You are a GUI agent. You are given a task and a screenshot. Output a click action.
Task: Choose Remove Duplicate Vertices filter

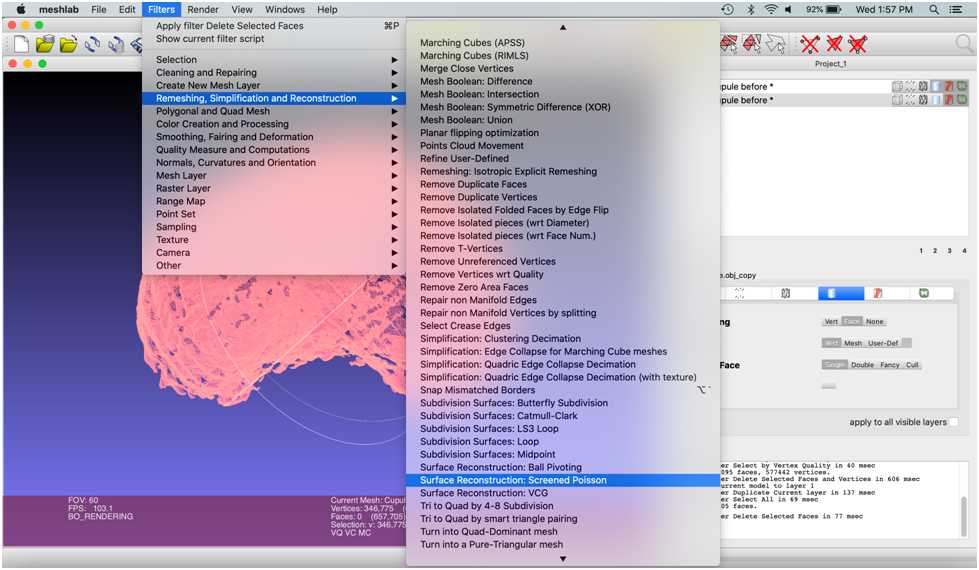(563, 197)
